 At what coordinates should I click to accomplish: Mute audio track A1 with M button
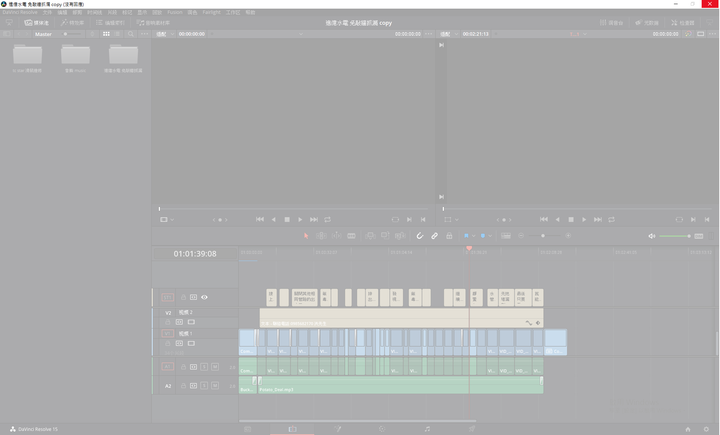(215, 367)
